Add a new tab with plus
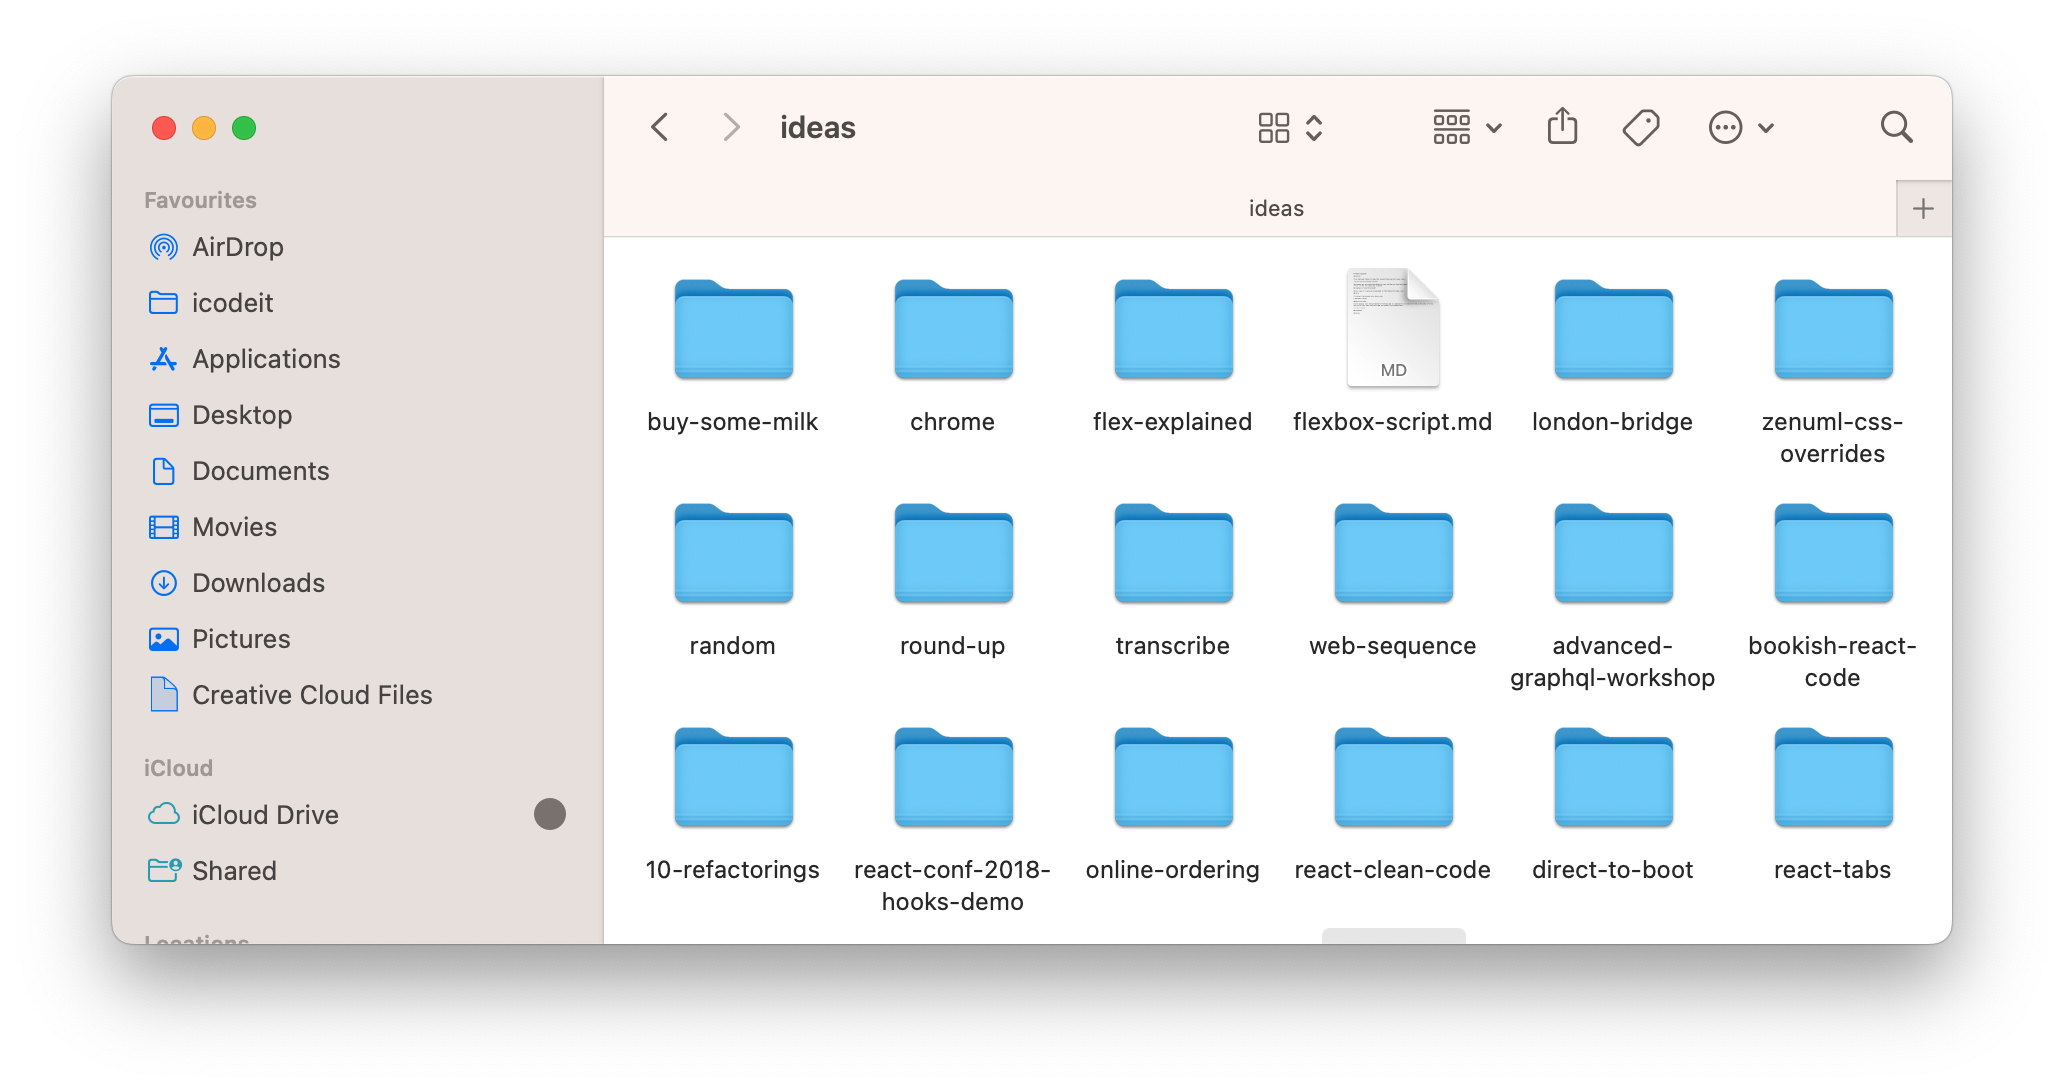Image resolution: width=2064 pixels, height=1092 pixels. click(1922, 208)
